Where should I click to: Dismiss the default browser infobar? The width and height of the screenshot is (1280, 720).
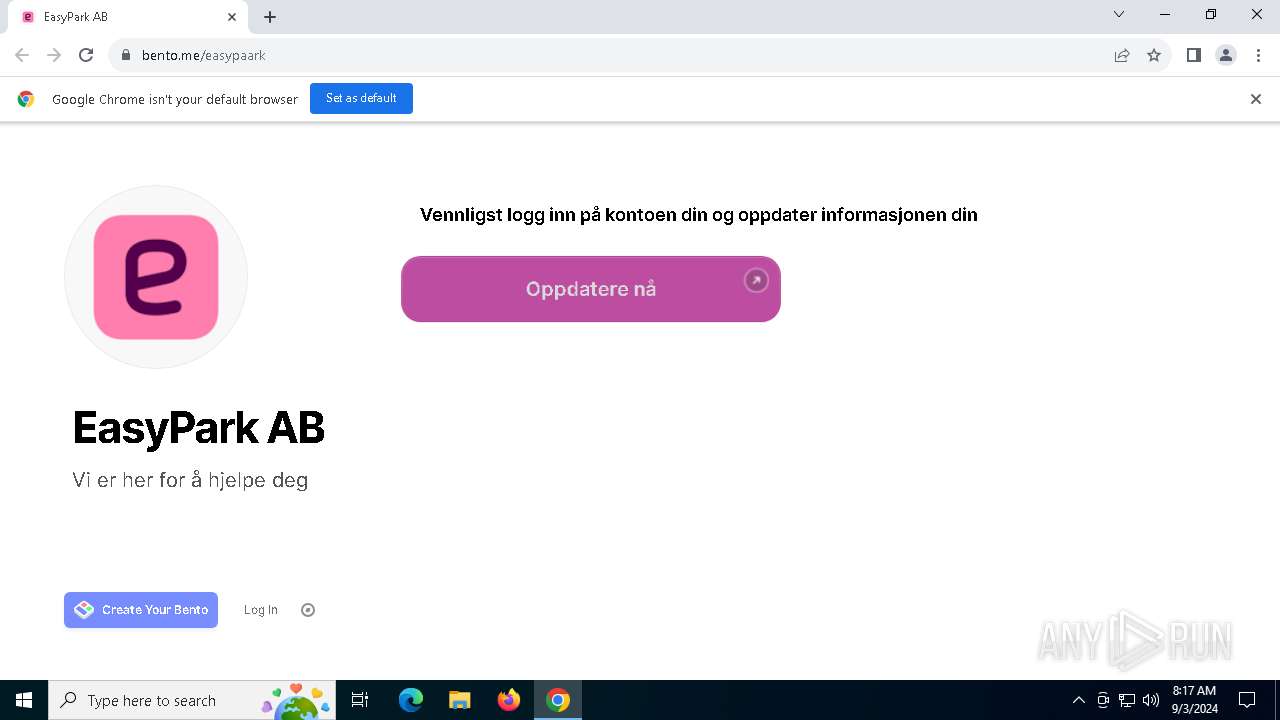(1256, 99)
